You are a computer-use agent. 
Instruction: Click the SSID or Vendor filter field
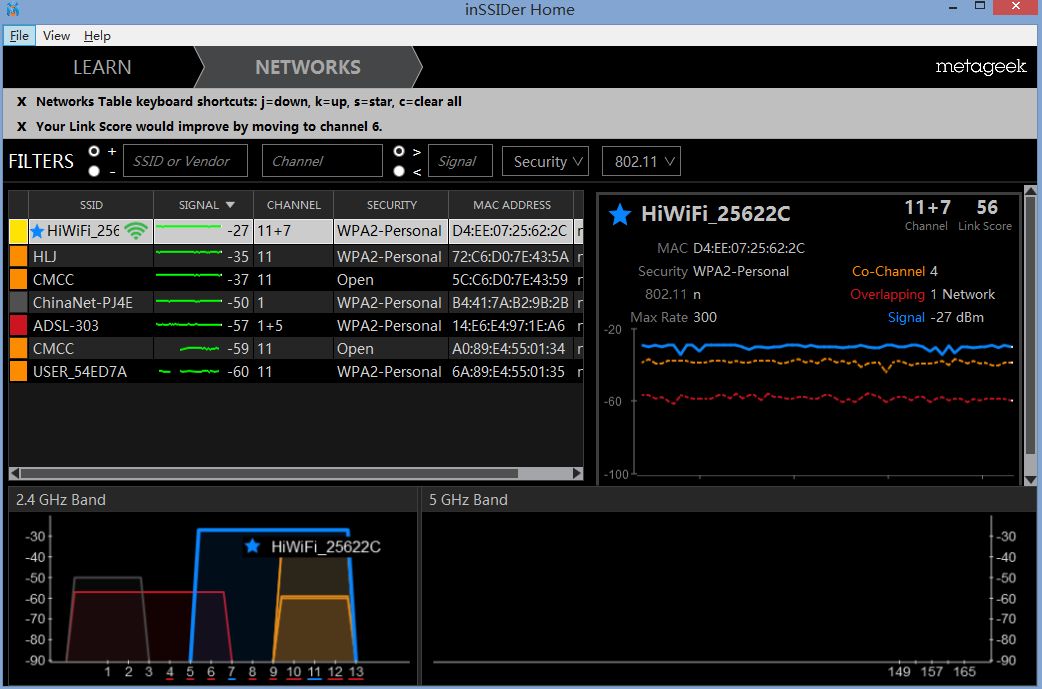(x=185, y=161)
